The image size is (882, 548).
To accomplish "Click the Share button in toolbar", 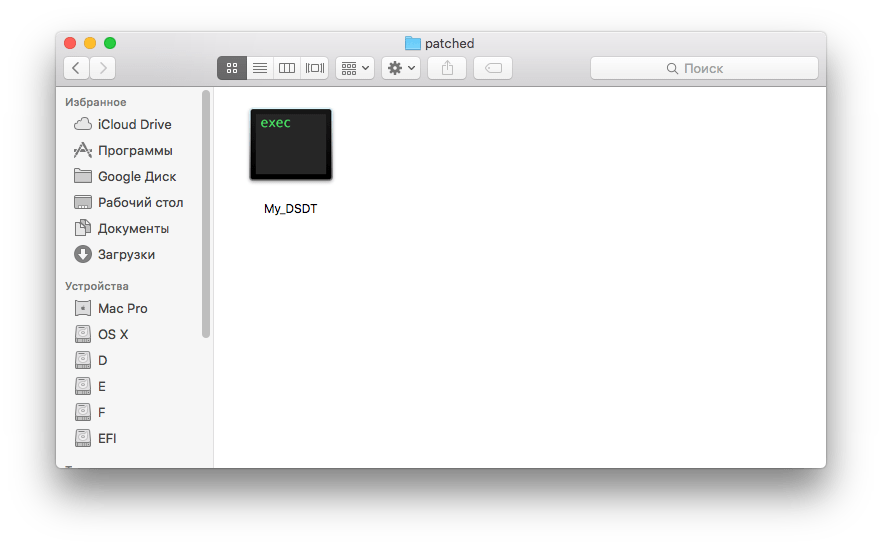I will tap(447, 68).
